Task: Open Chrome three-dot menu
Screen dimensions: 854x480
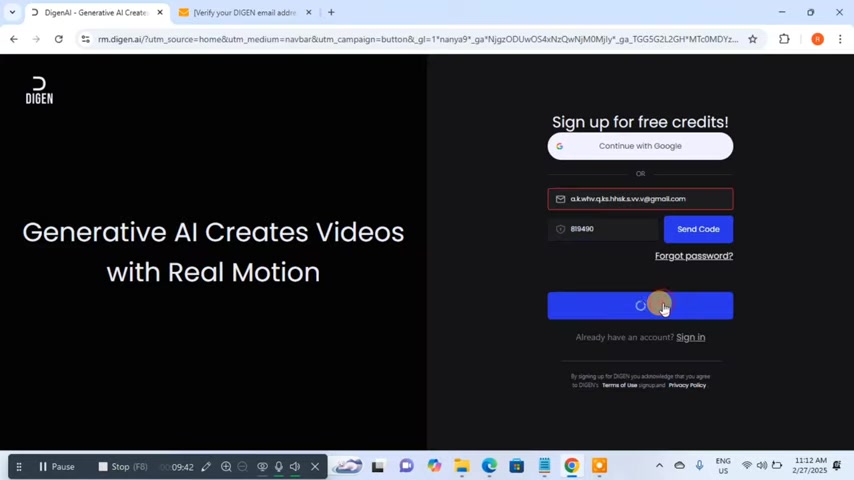Action: (x=840, y=39)
